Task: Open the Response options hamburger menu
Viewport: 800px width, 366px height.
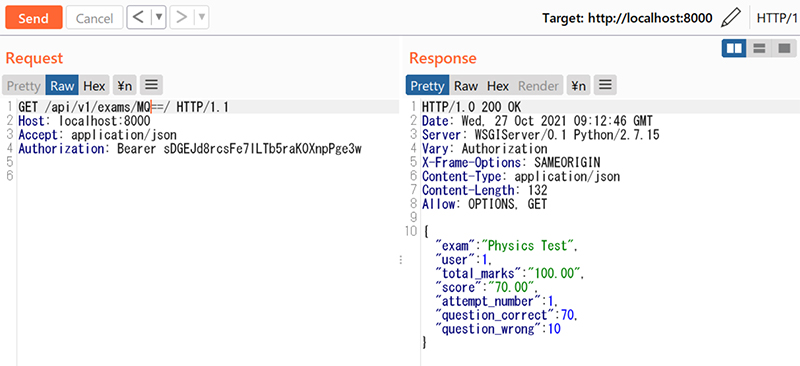Action: [x=605, y=86]
